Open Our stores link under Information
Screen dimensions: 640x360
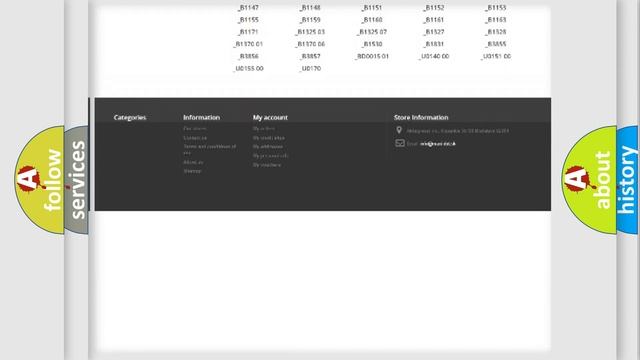point(195,129)
